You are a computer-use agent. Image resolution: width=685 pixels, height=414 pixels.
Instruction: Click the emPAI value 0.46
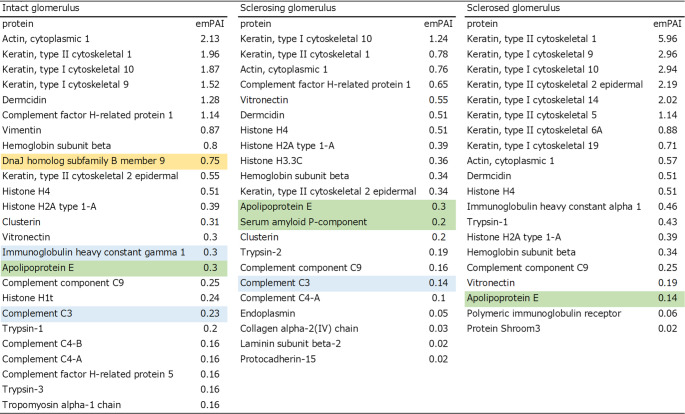click(668, 207)
